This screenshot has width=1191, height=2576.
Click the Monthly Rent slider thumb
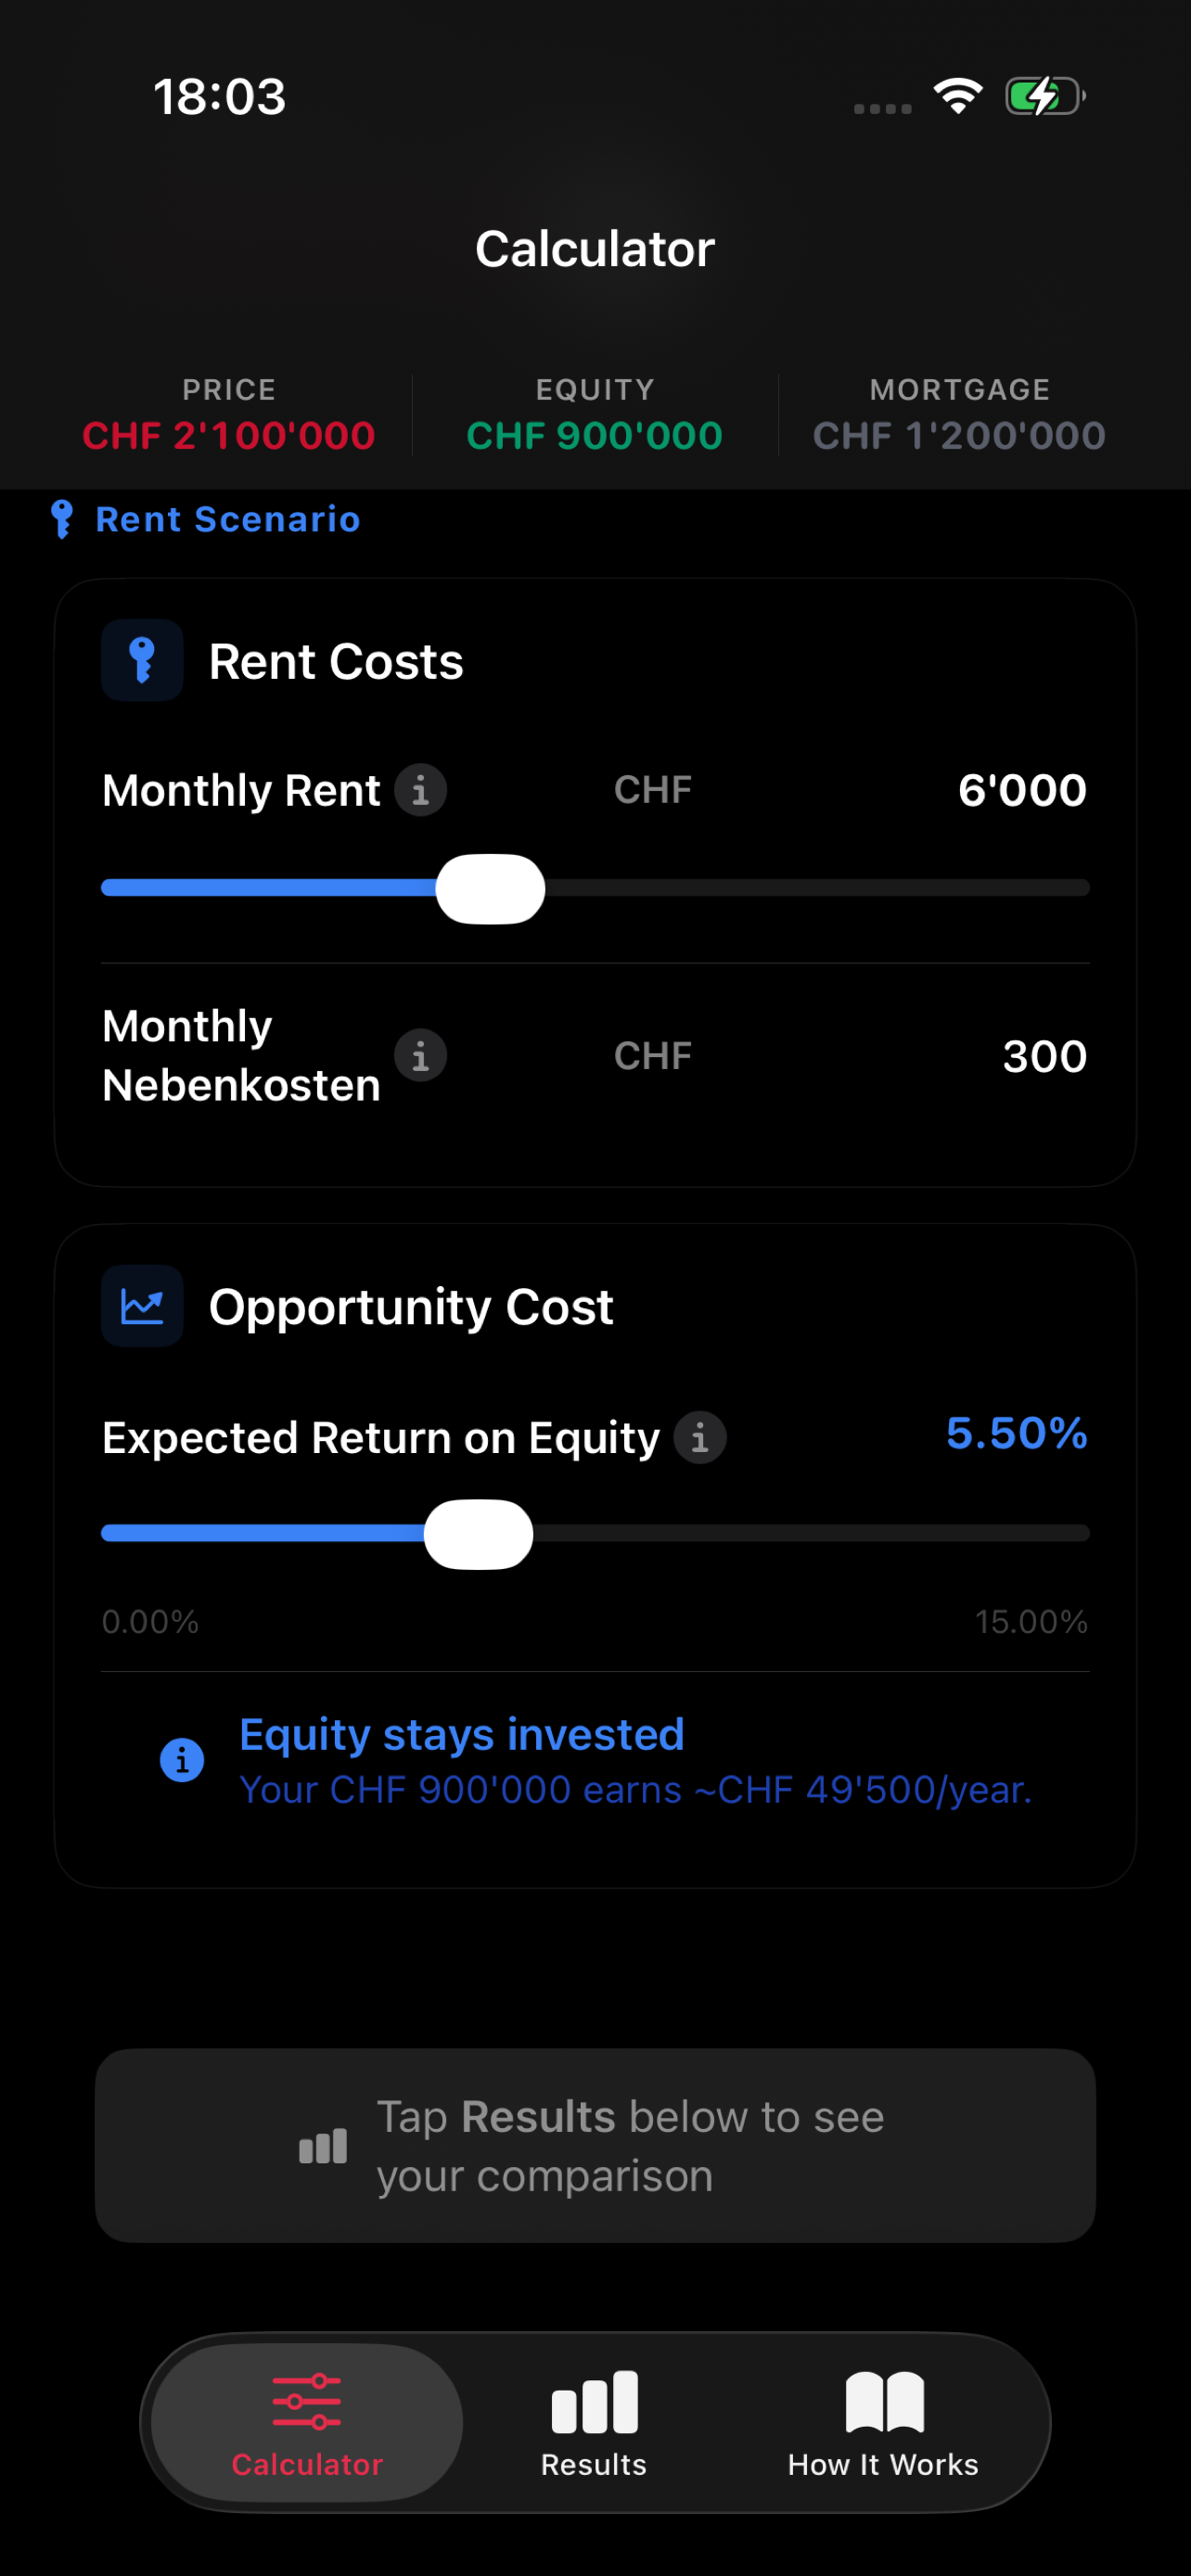(x=490, y=888)
